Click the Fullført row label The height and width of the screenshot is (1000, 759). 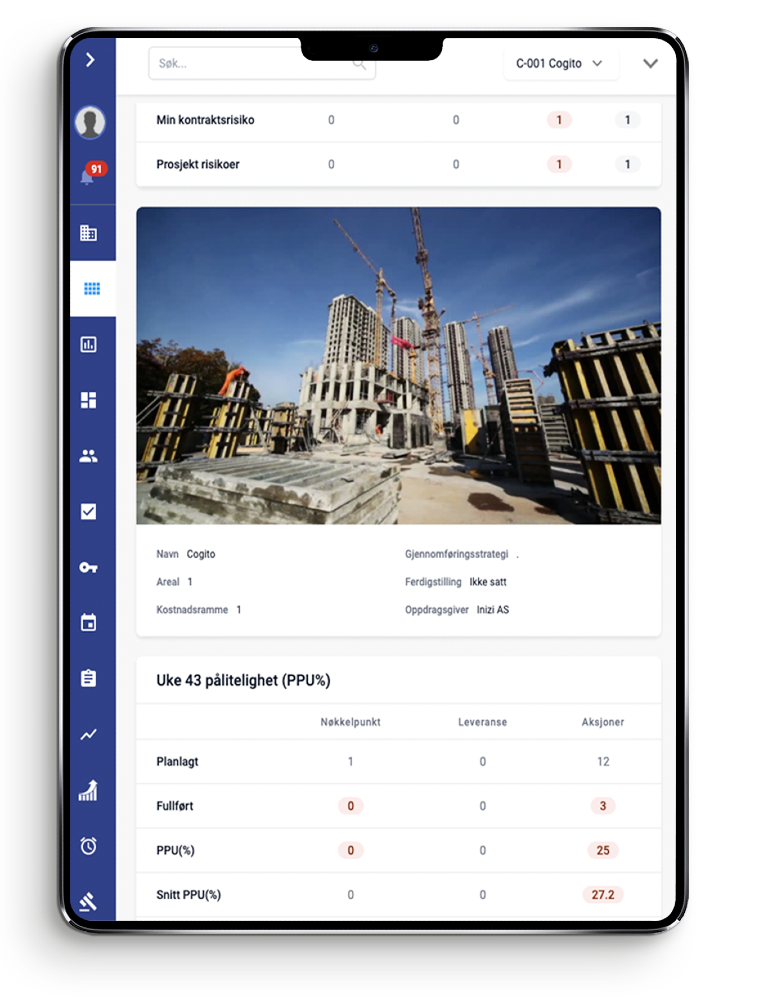pyautogui.click(x=175, y=806)
